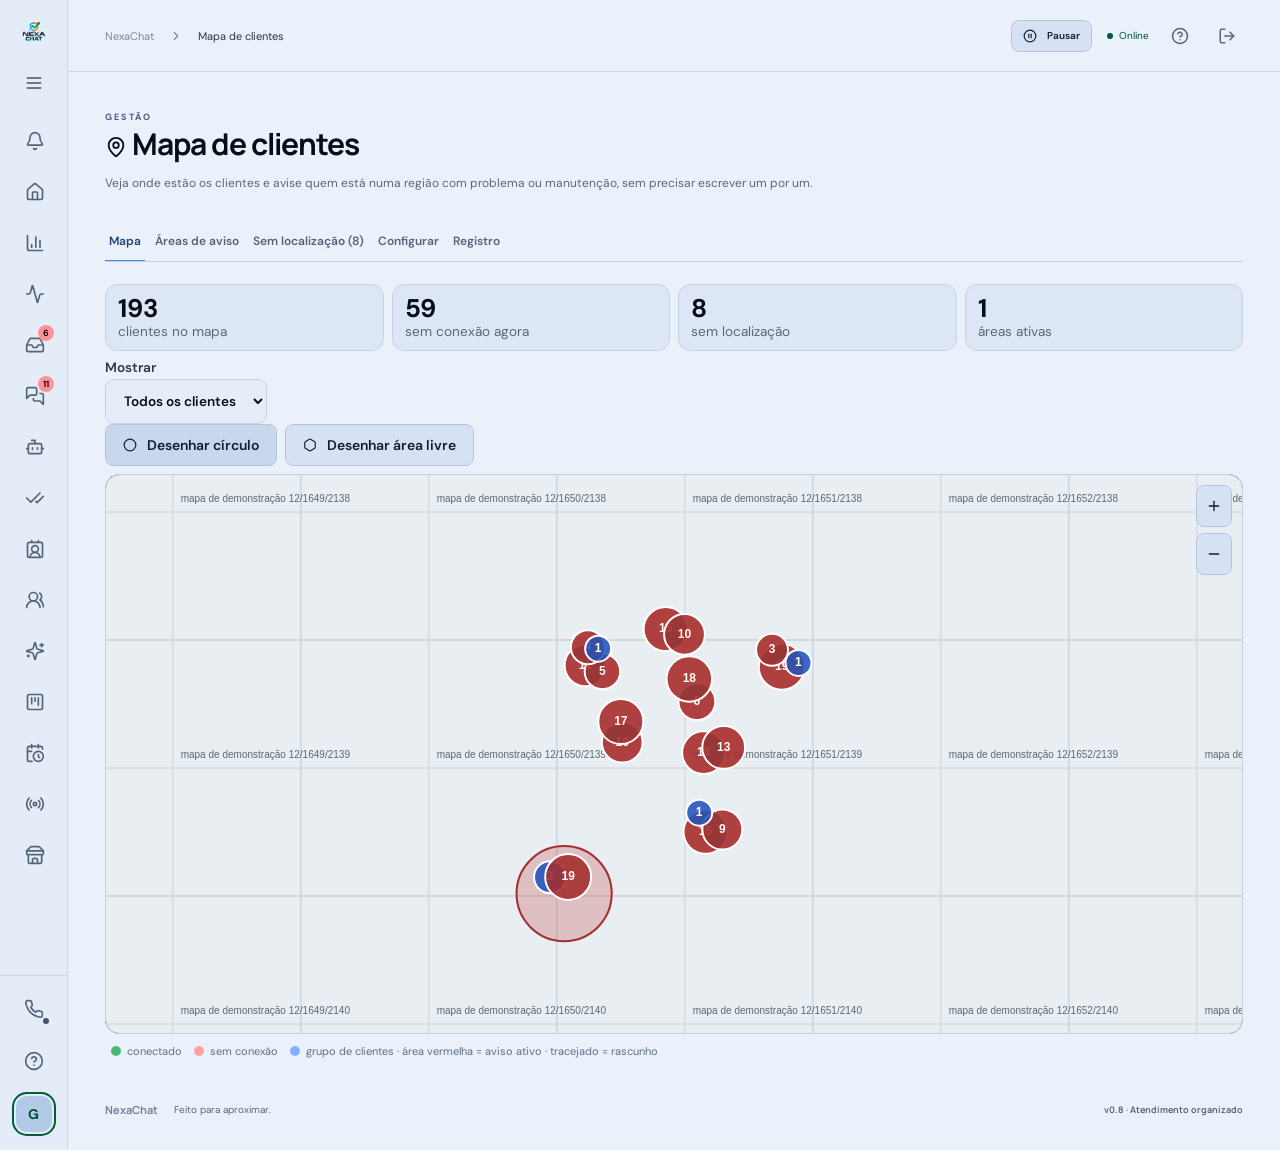Open the sparkles AI icon
This screenshot has width=1280, height=1150.
coord(35,651)
